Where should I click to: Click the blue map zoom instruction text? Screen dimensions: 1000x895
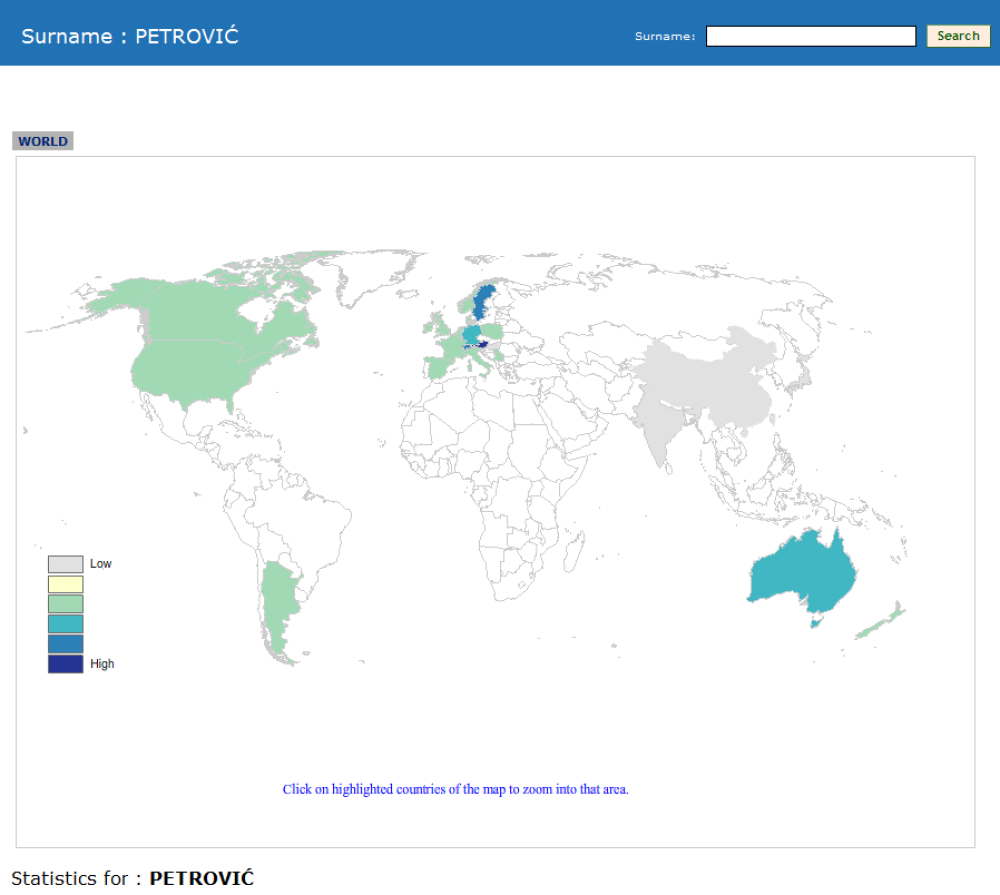455,789
